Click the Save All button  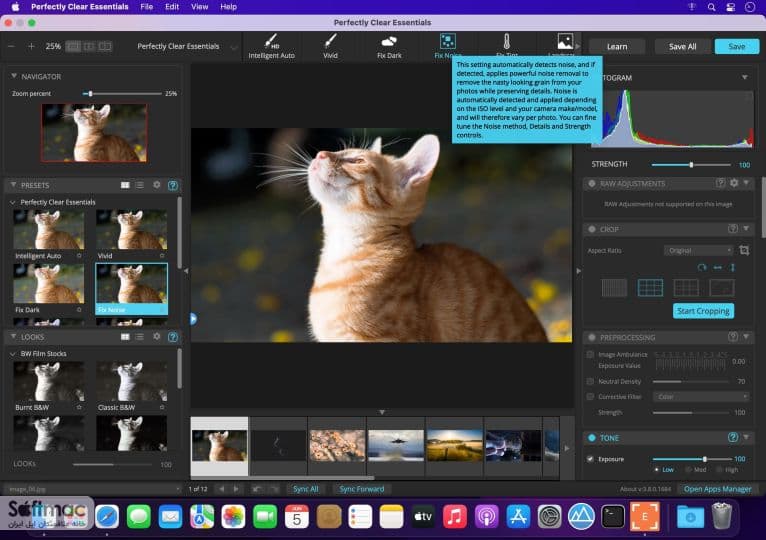[x=682, y=46]
